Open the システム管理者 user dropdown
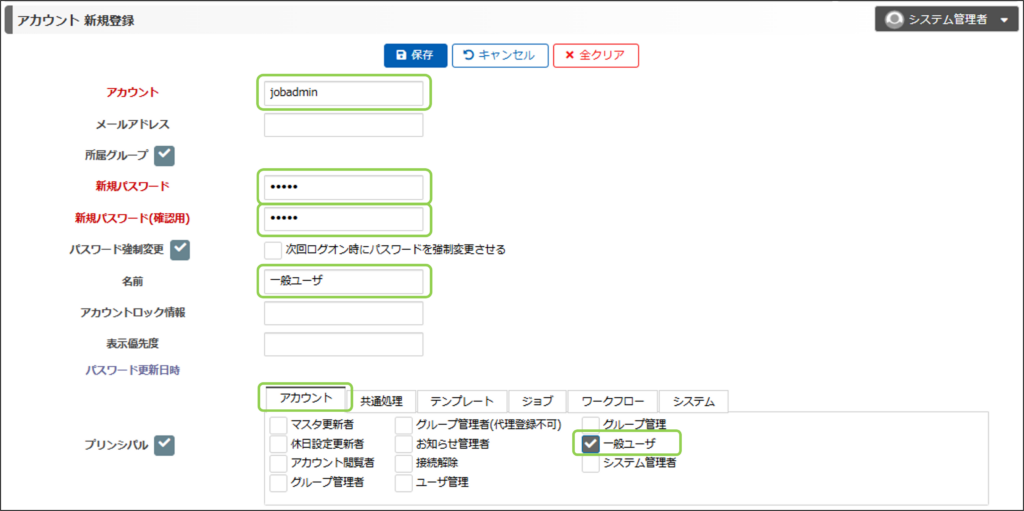This screenshot has width=1024, height=511. 1003,20
